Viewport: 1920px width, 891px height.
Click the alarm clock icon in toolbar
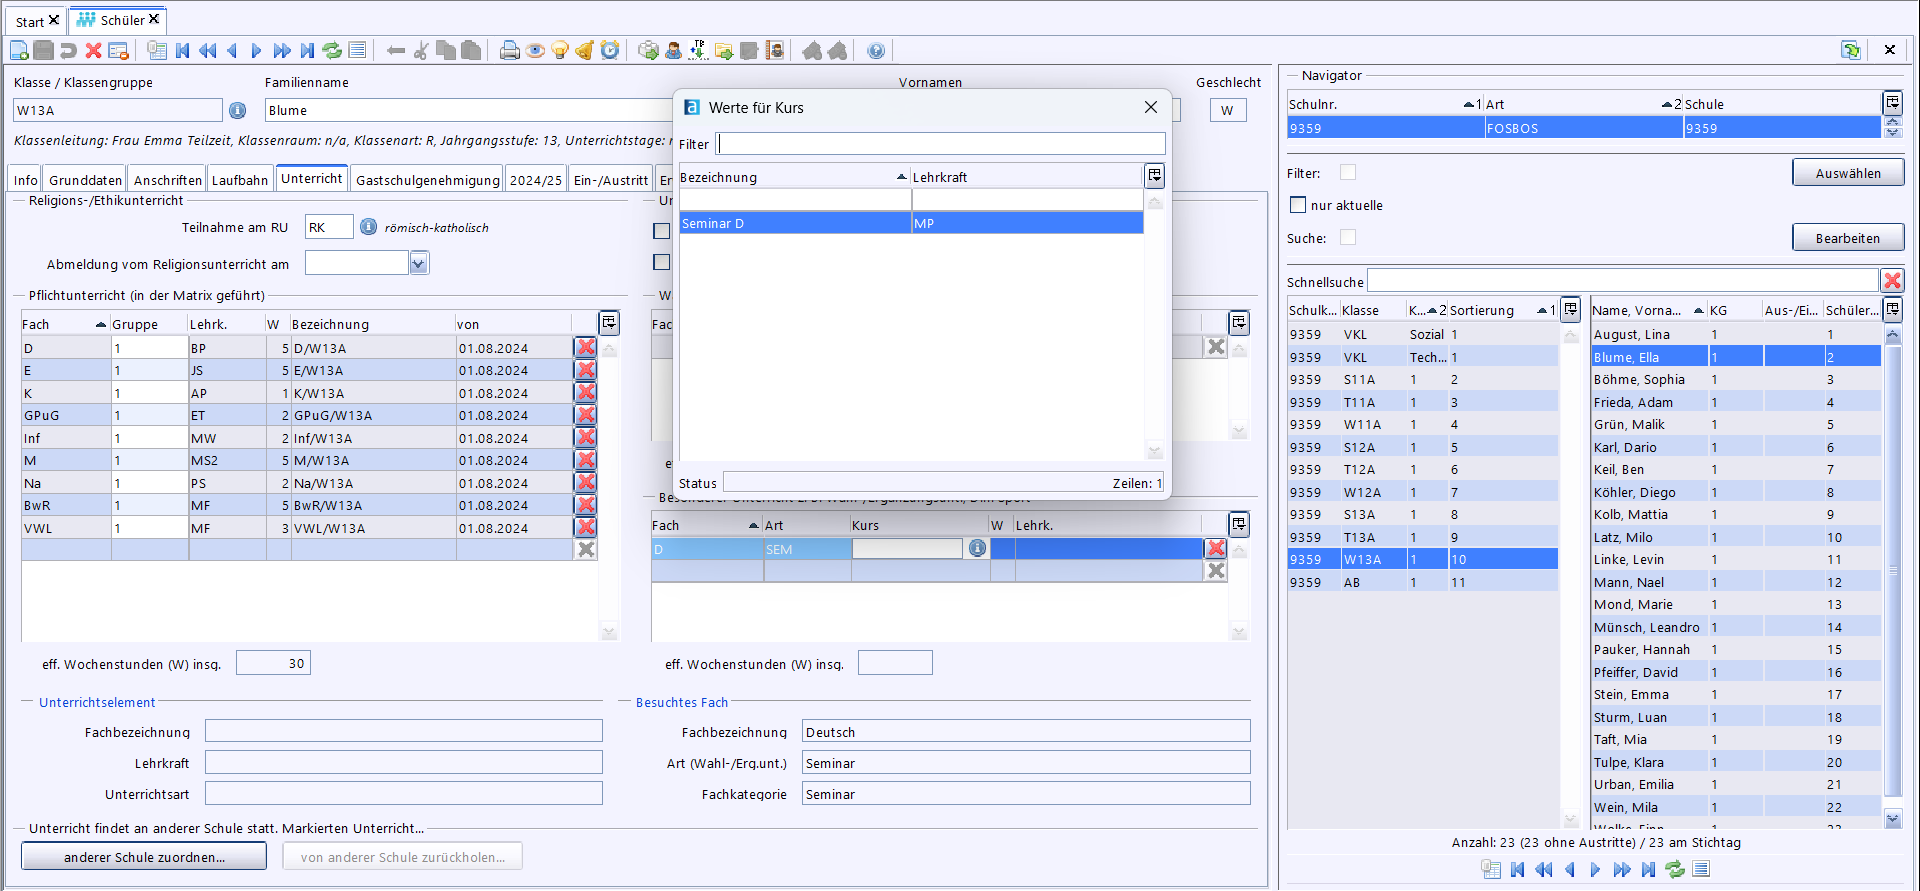610,50
